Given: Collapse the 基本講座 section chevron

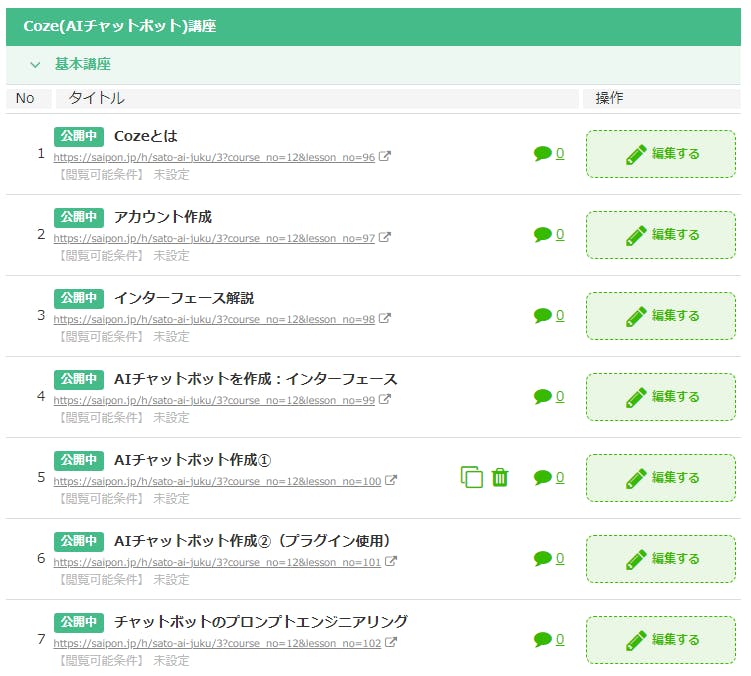Looking at the screenshot, I should [x=35, y=64].
